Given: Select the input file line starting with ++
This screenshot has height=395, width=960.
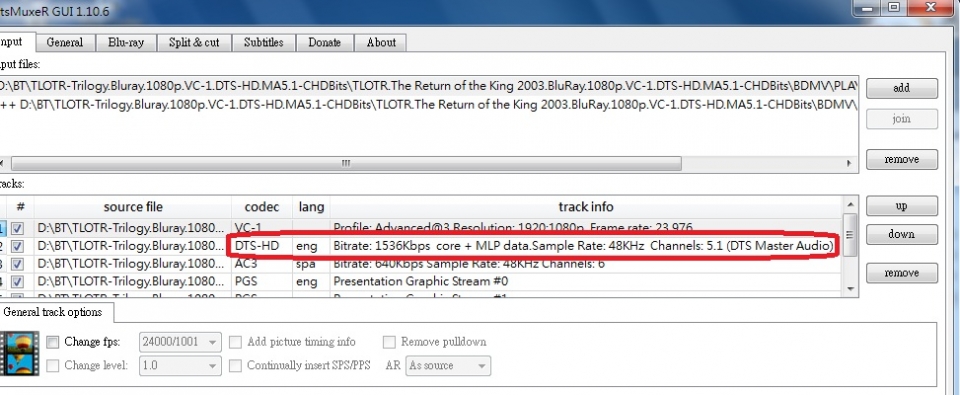Looking at the screenshot, I should 429,104.
